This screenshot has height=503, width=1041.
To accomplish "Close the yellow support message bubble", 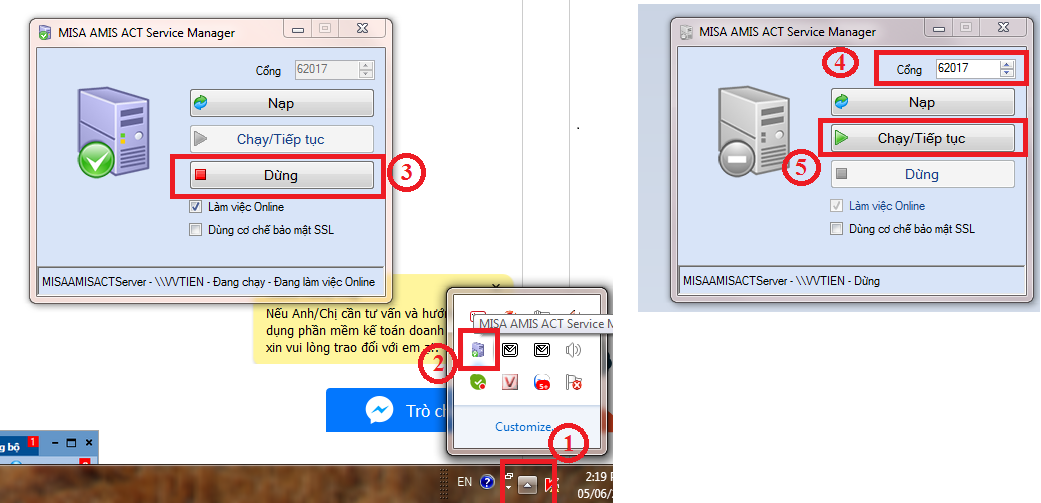I will coord(496,285).
